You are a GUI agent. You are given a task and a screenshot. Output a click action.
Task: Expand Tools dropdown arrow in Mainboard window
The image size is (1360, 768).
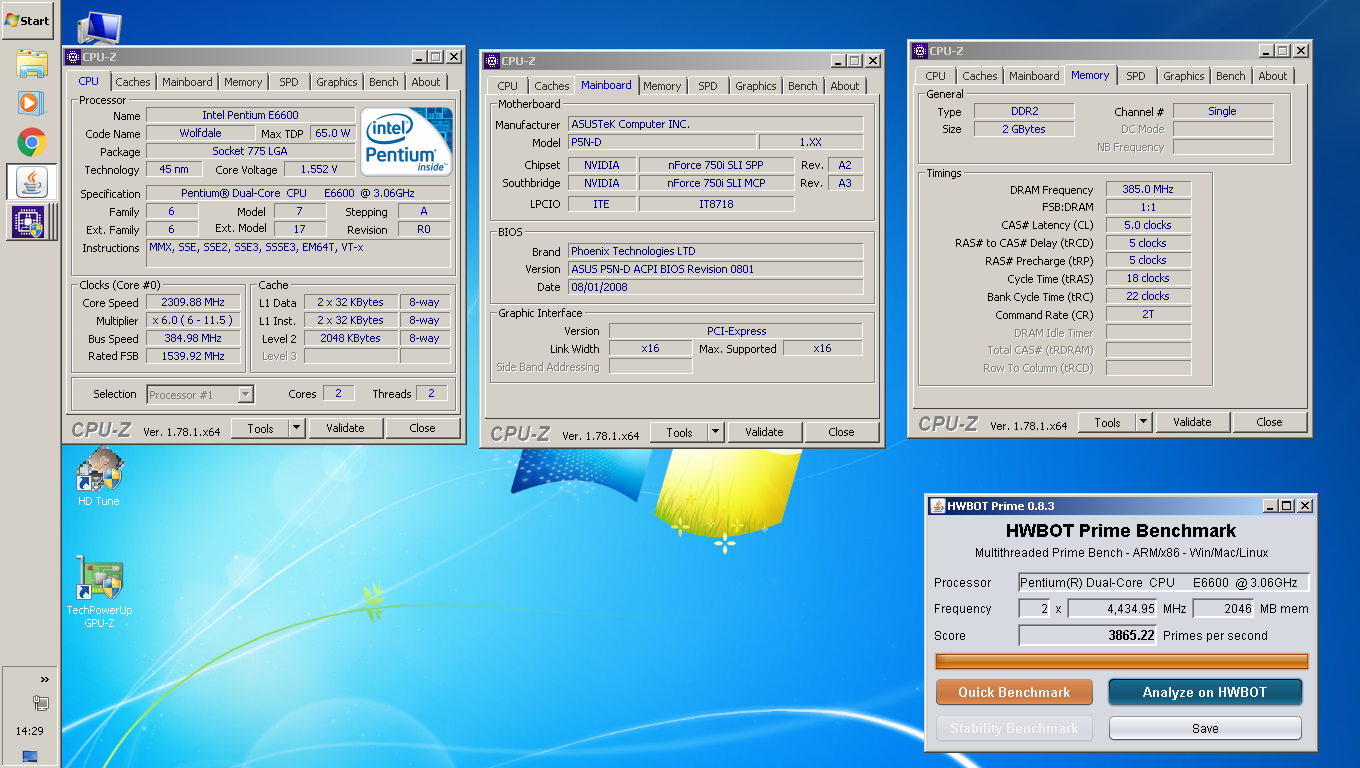(715, 432)
